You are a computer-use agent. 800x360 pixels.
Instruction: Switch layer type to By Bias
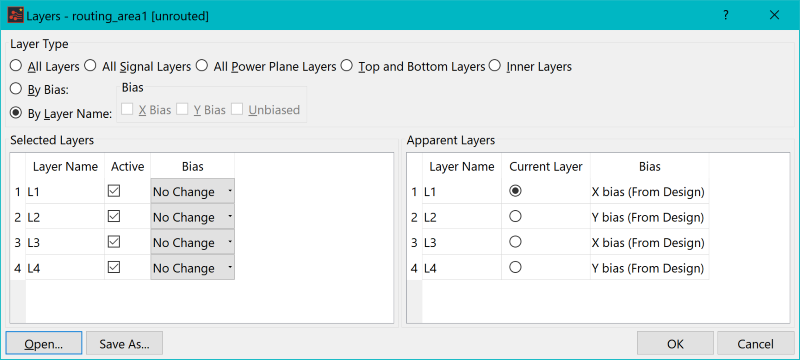point(16,89)
